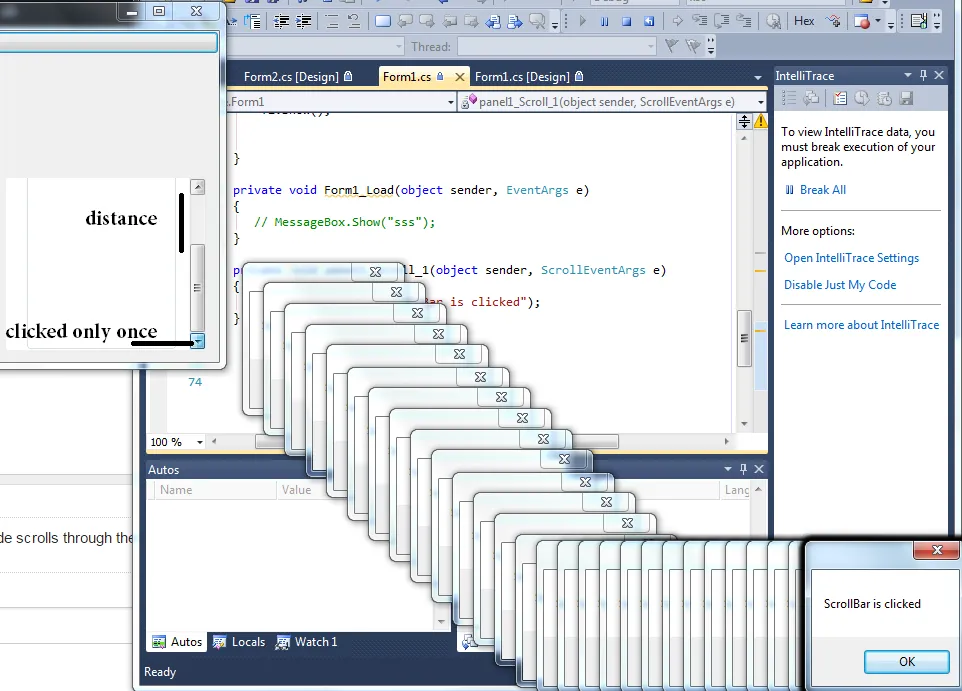Pin the IntelliTrace panel with the pushpin icon
The width and height of the screenshot is (962, 691).
(923, 75)
